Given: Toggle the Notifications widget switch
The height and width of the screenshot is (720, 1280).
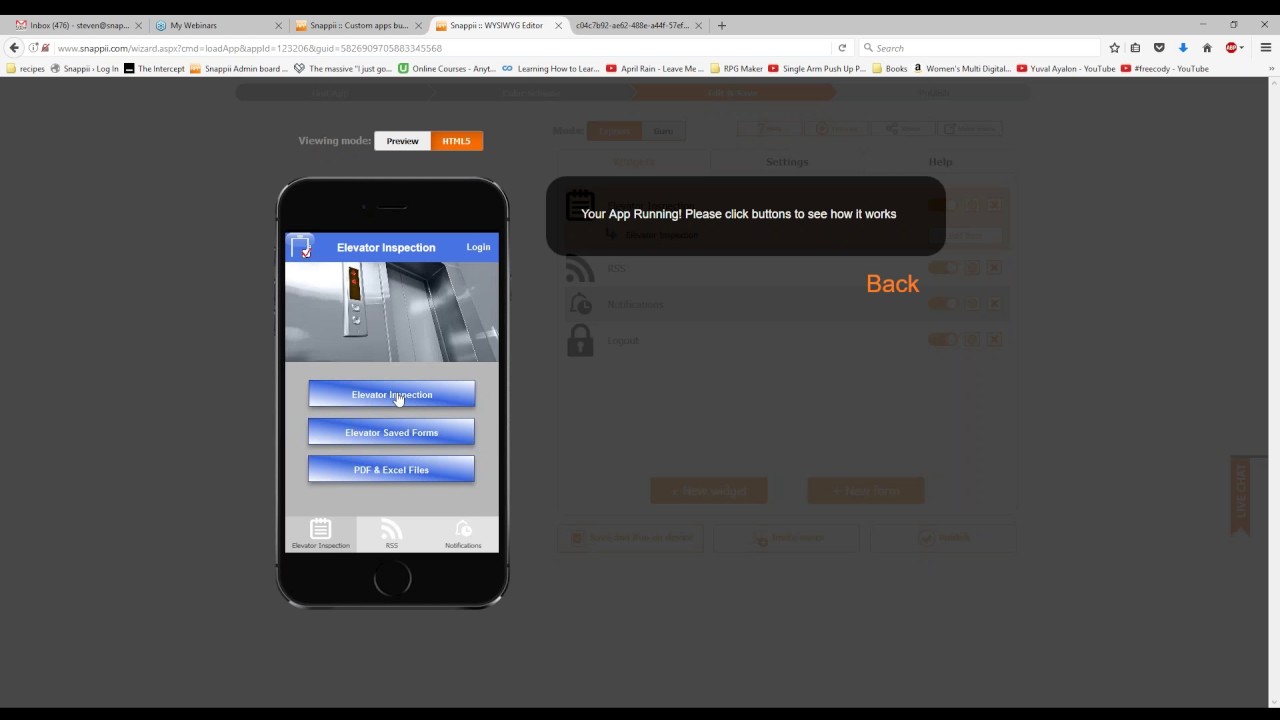Looking at the screenshot, I should coord(942,304).
